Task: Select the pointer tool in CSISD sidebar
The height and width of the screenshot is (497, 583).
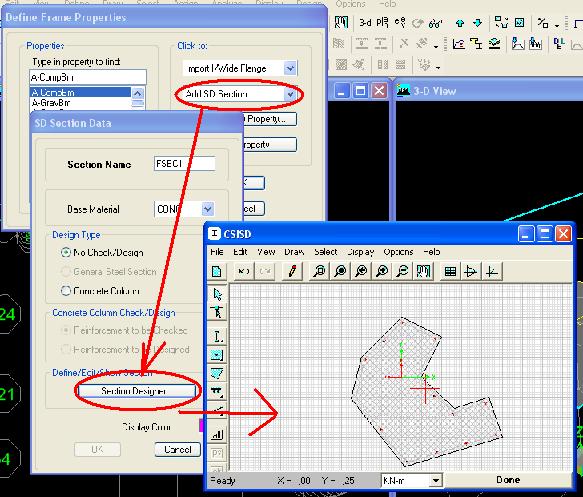Action: [217, 294]
